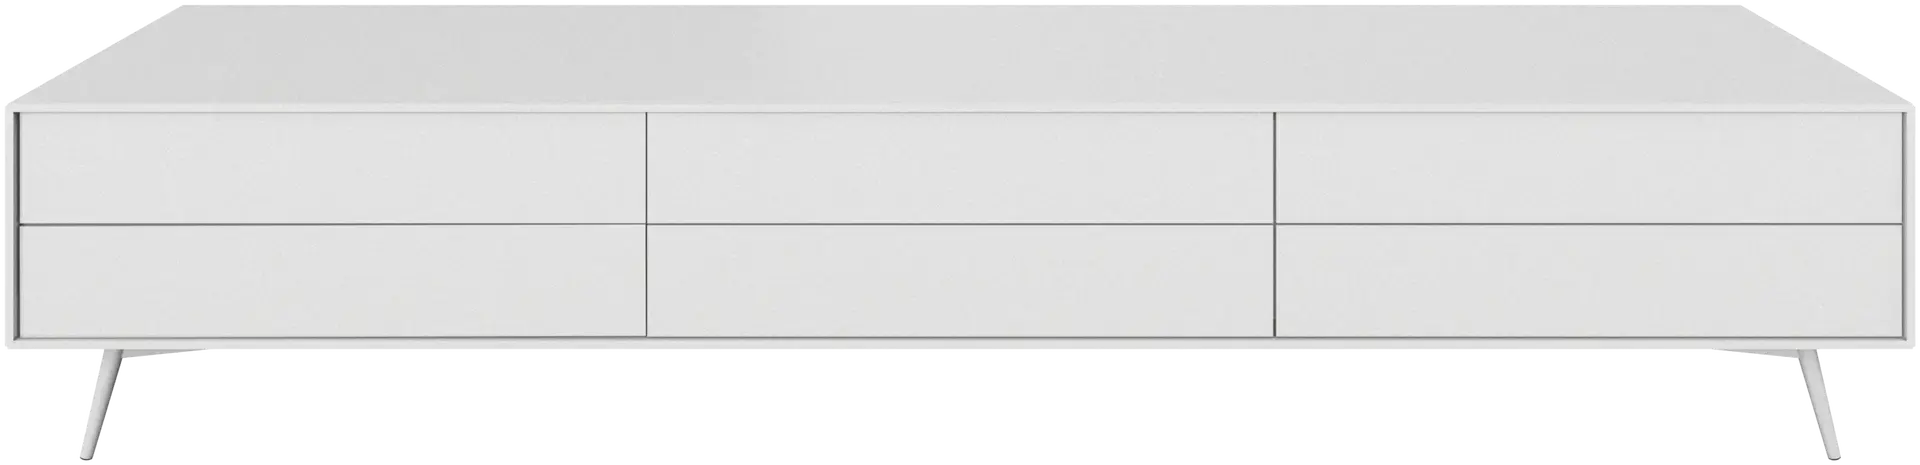Click the bottom-middle drawer front
The height and width of the screenshot is (465, 1920).
click(x=960, y=280)
